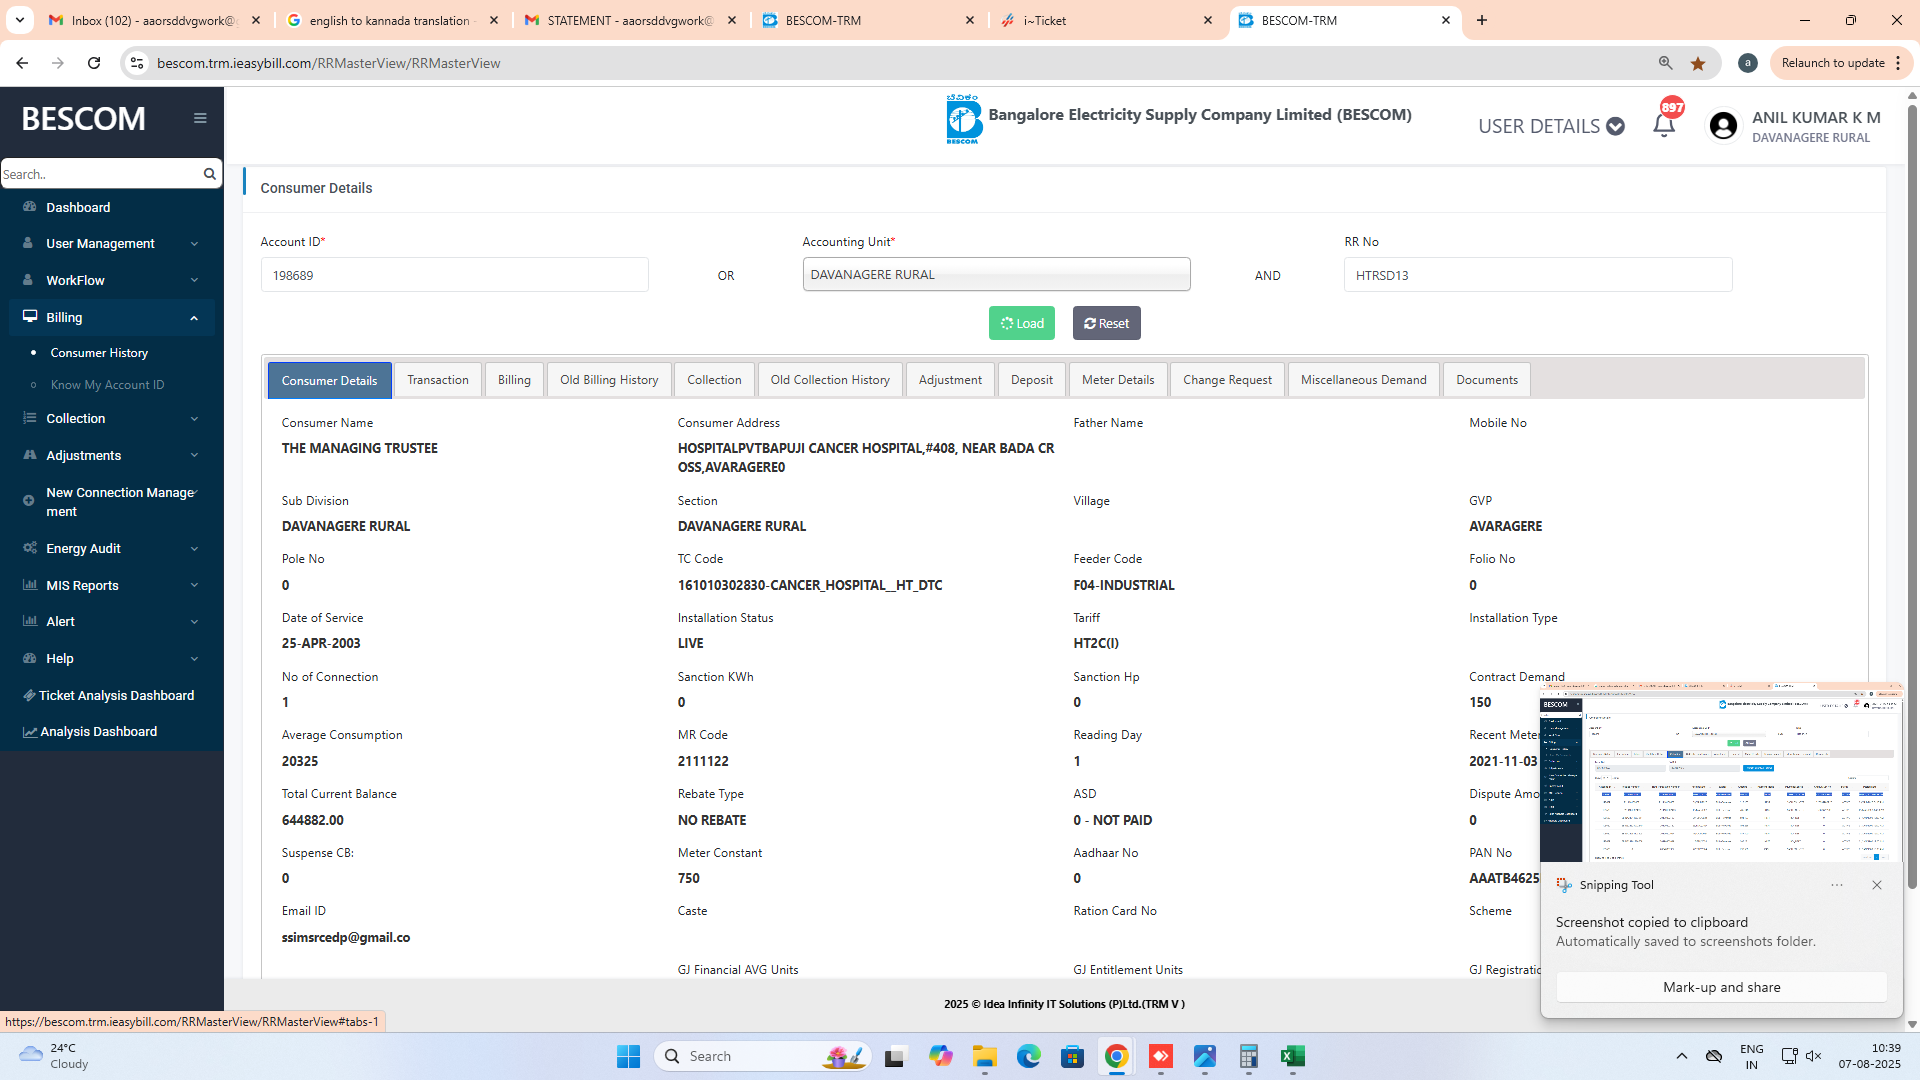Click the browser reload page icon
Image resolution: width=1920 pixels, height=1080 pixels.
point(94,63)
